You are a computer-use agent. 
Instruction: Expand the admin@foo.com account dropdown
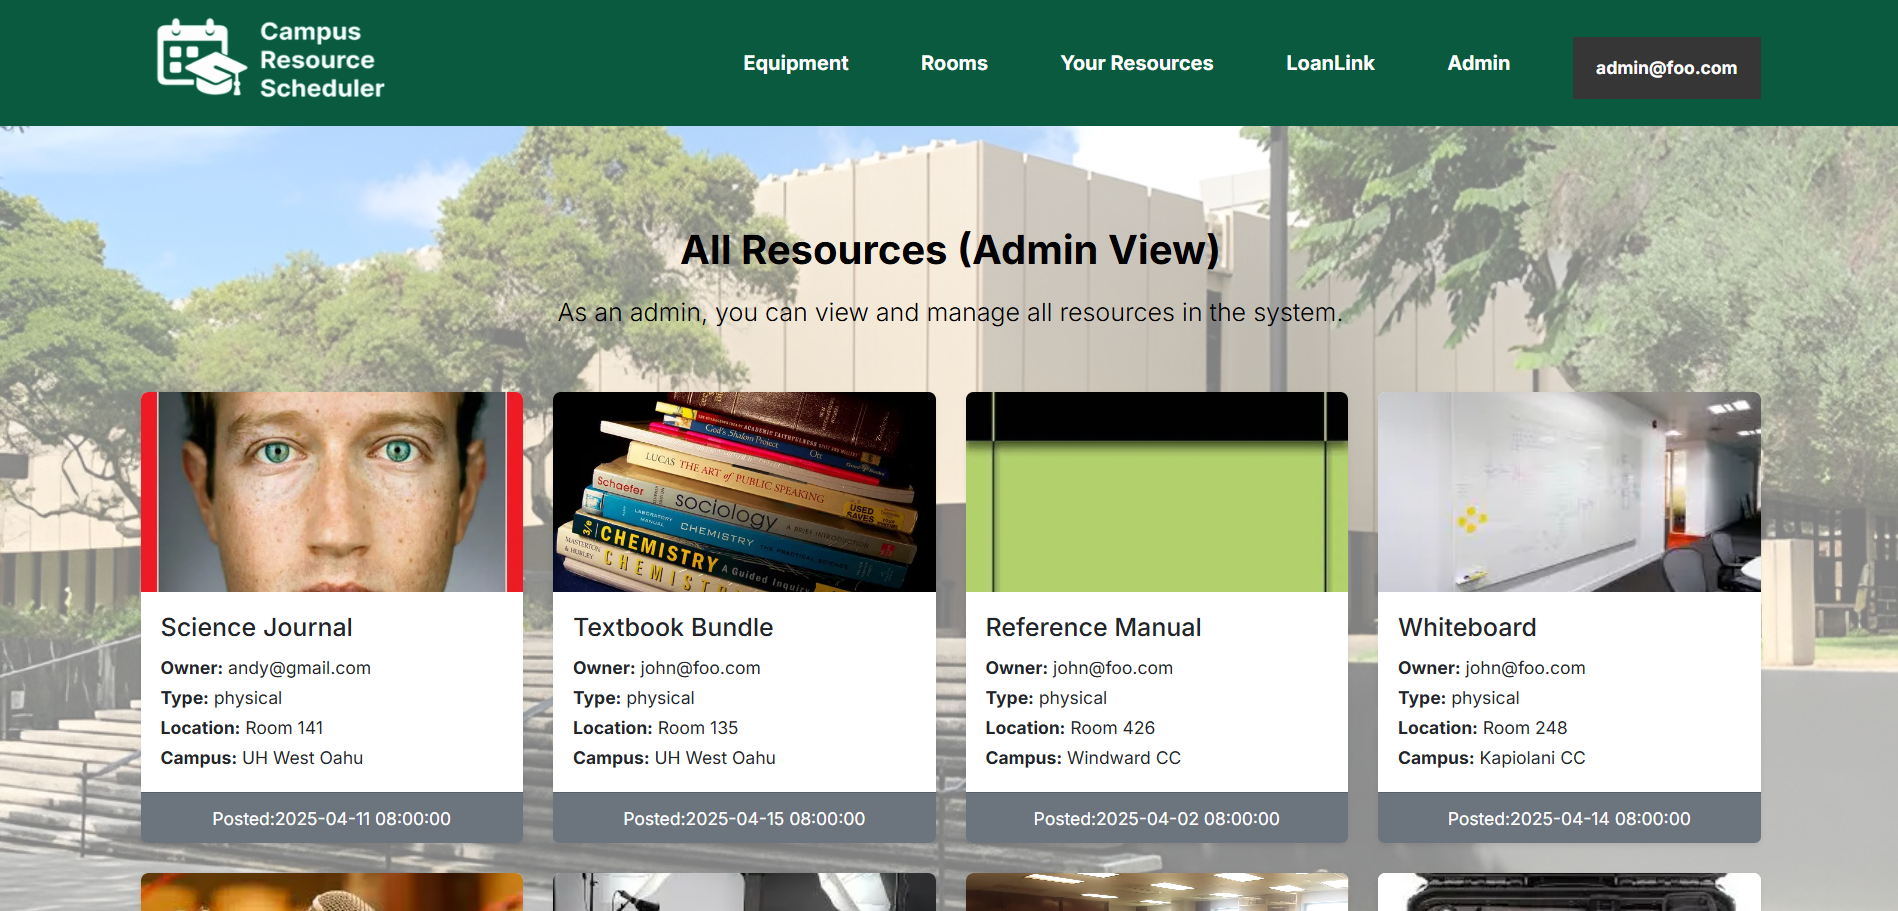coord(1666,68)
